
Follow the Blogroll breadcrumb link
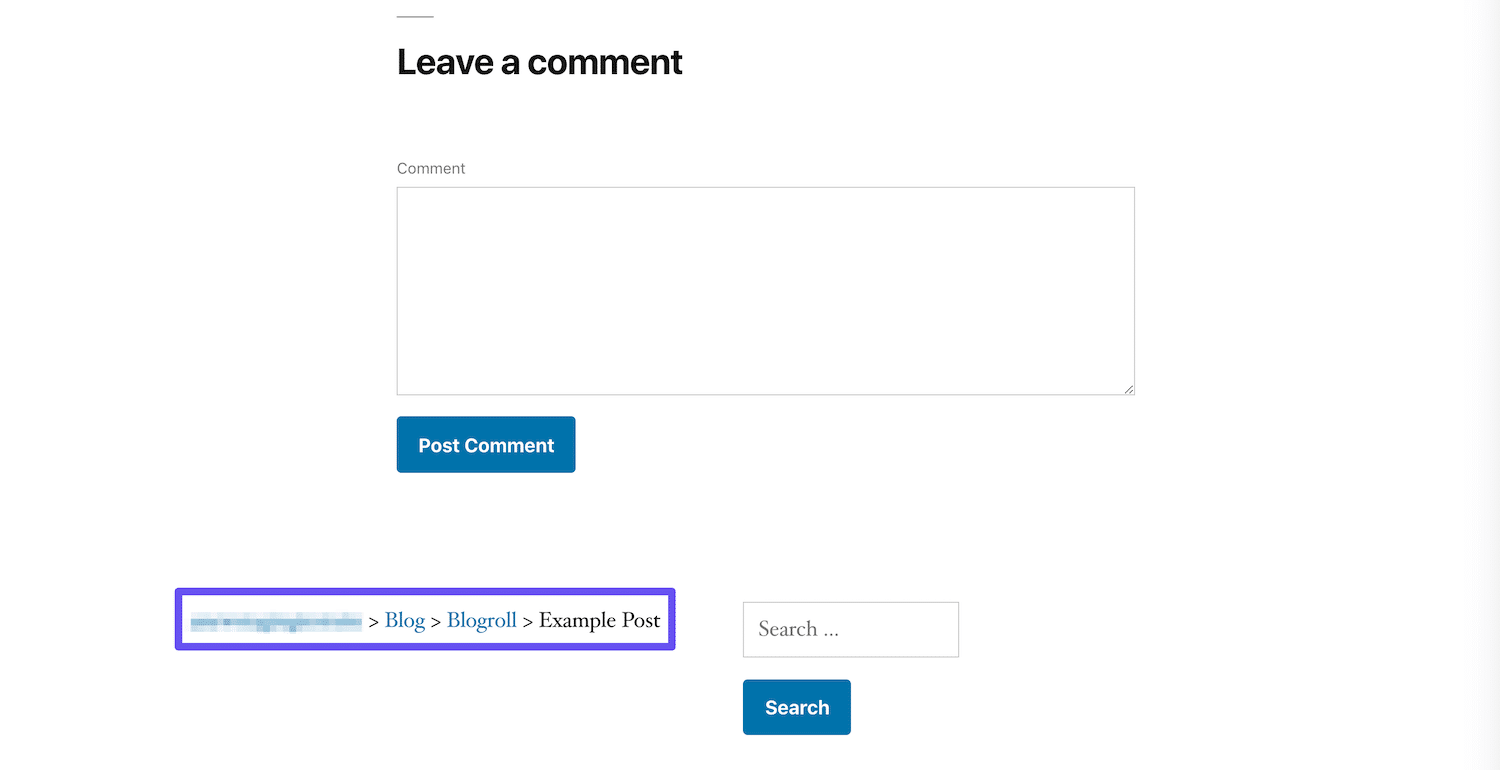click(482, 621)
